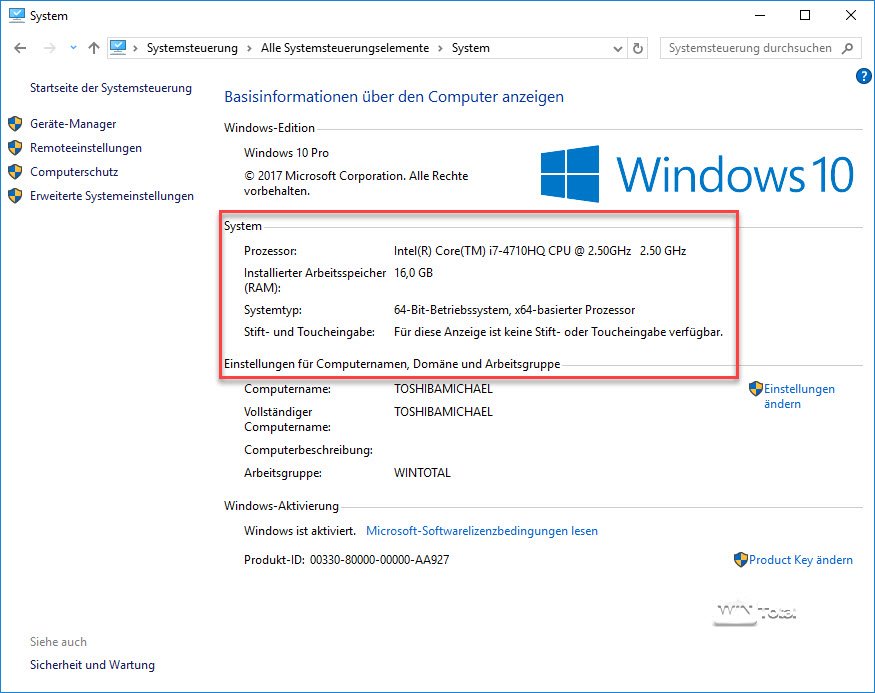
Task: Click the Windows 10 logo
Action: (697, 174)
